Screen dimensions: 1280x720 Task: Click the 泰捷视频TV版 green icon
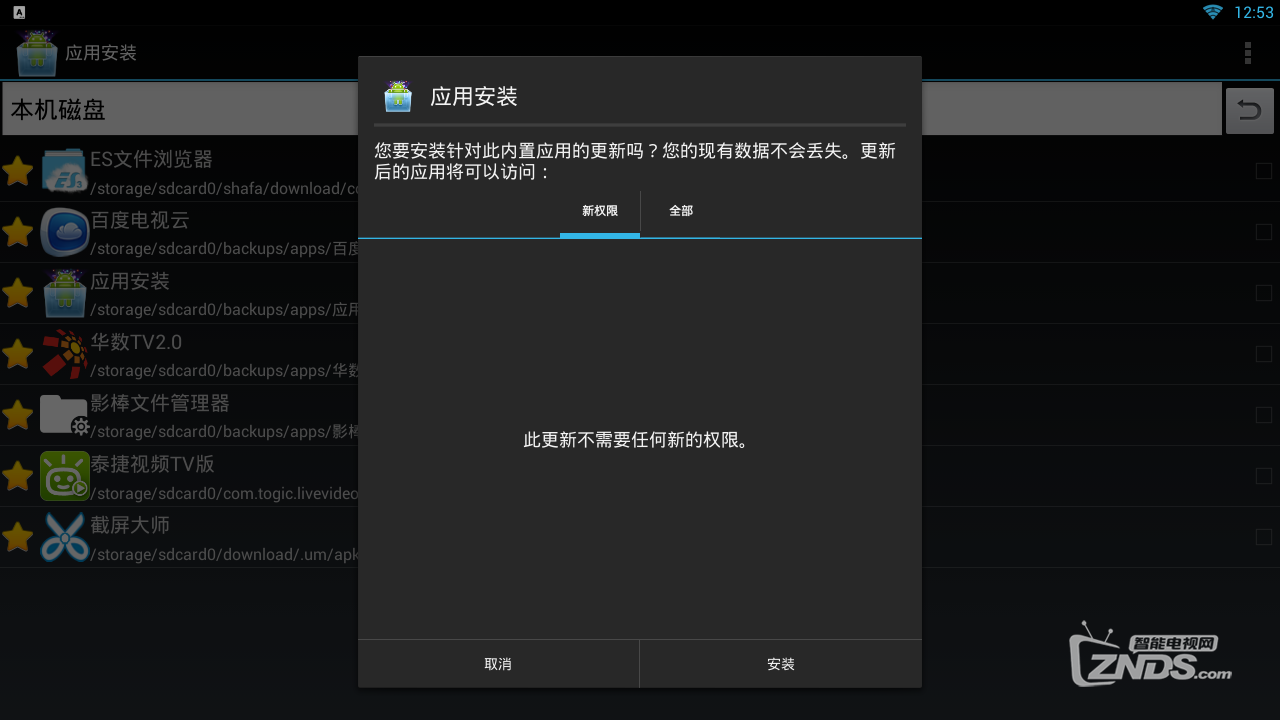(64, 476)
